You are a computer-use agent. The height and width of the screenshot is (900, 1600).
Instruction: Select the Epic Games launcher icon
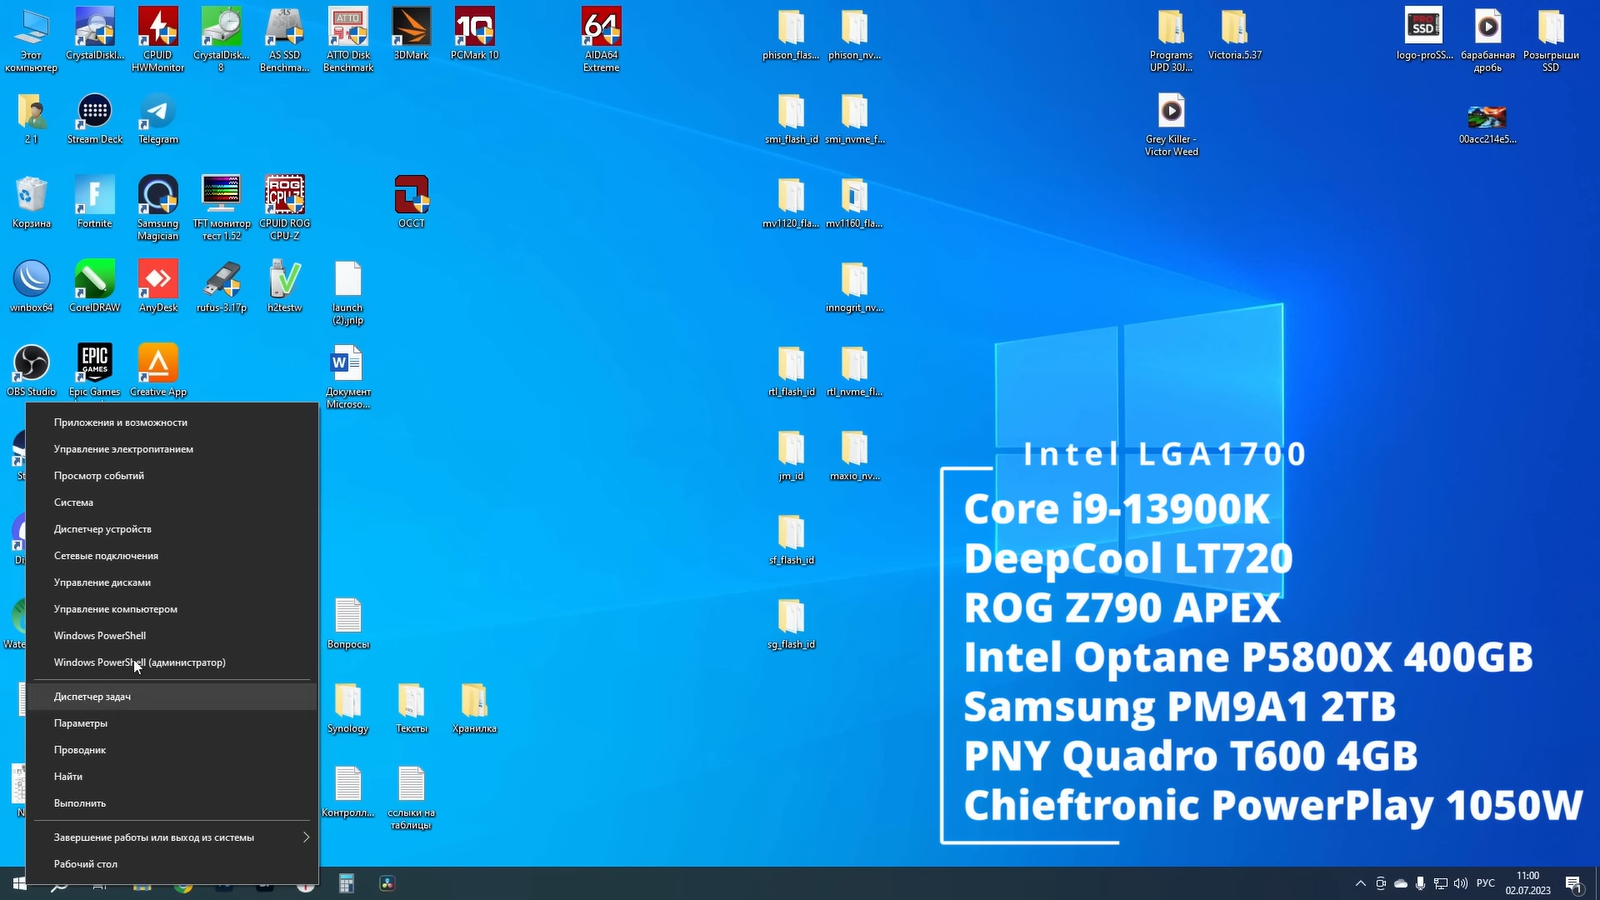(x=95, y=366)
